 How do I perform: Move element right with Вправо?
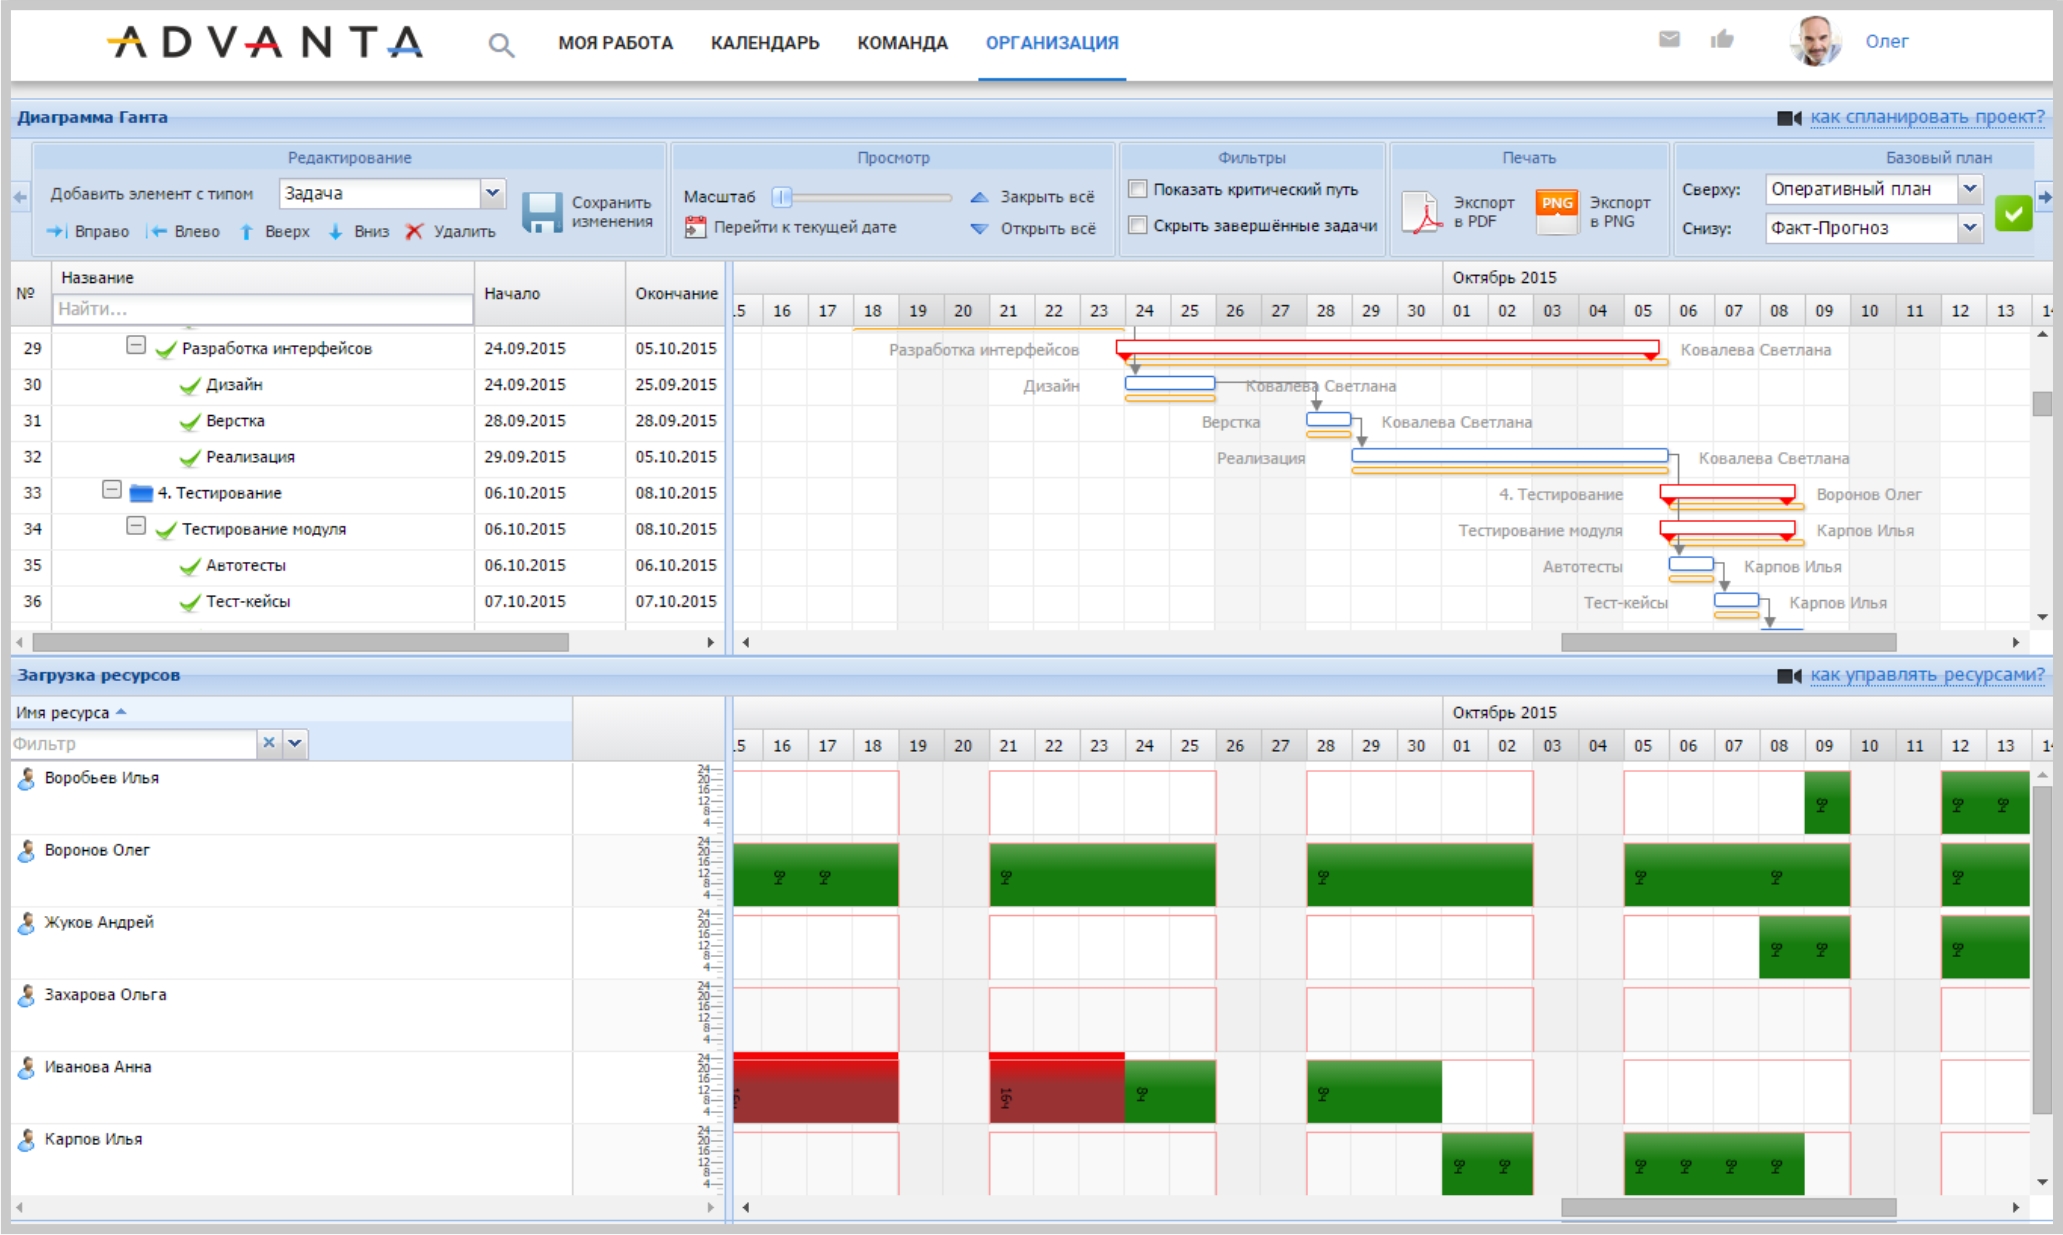(88, 231)
